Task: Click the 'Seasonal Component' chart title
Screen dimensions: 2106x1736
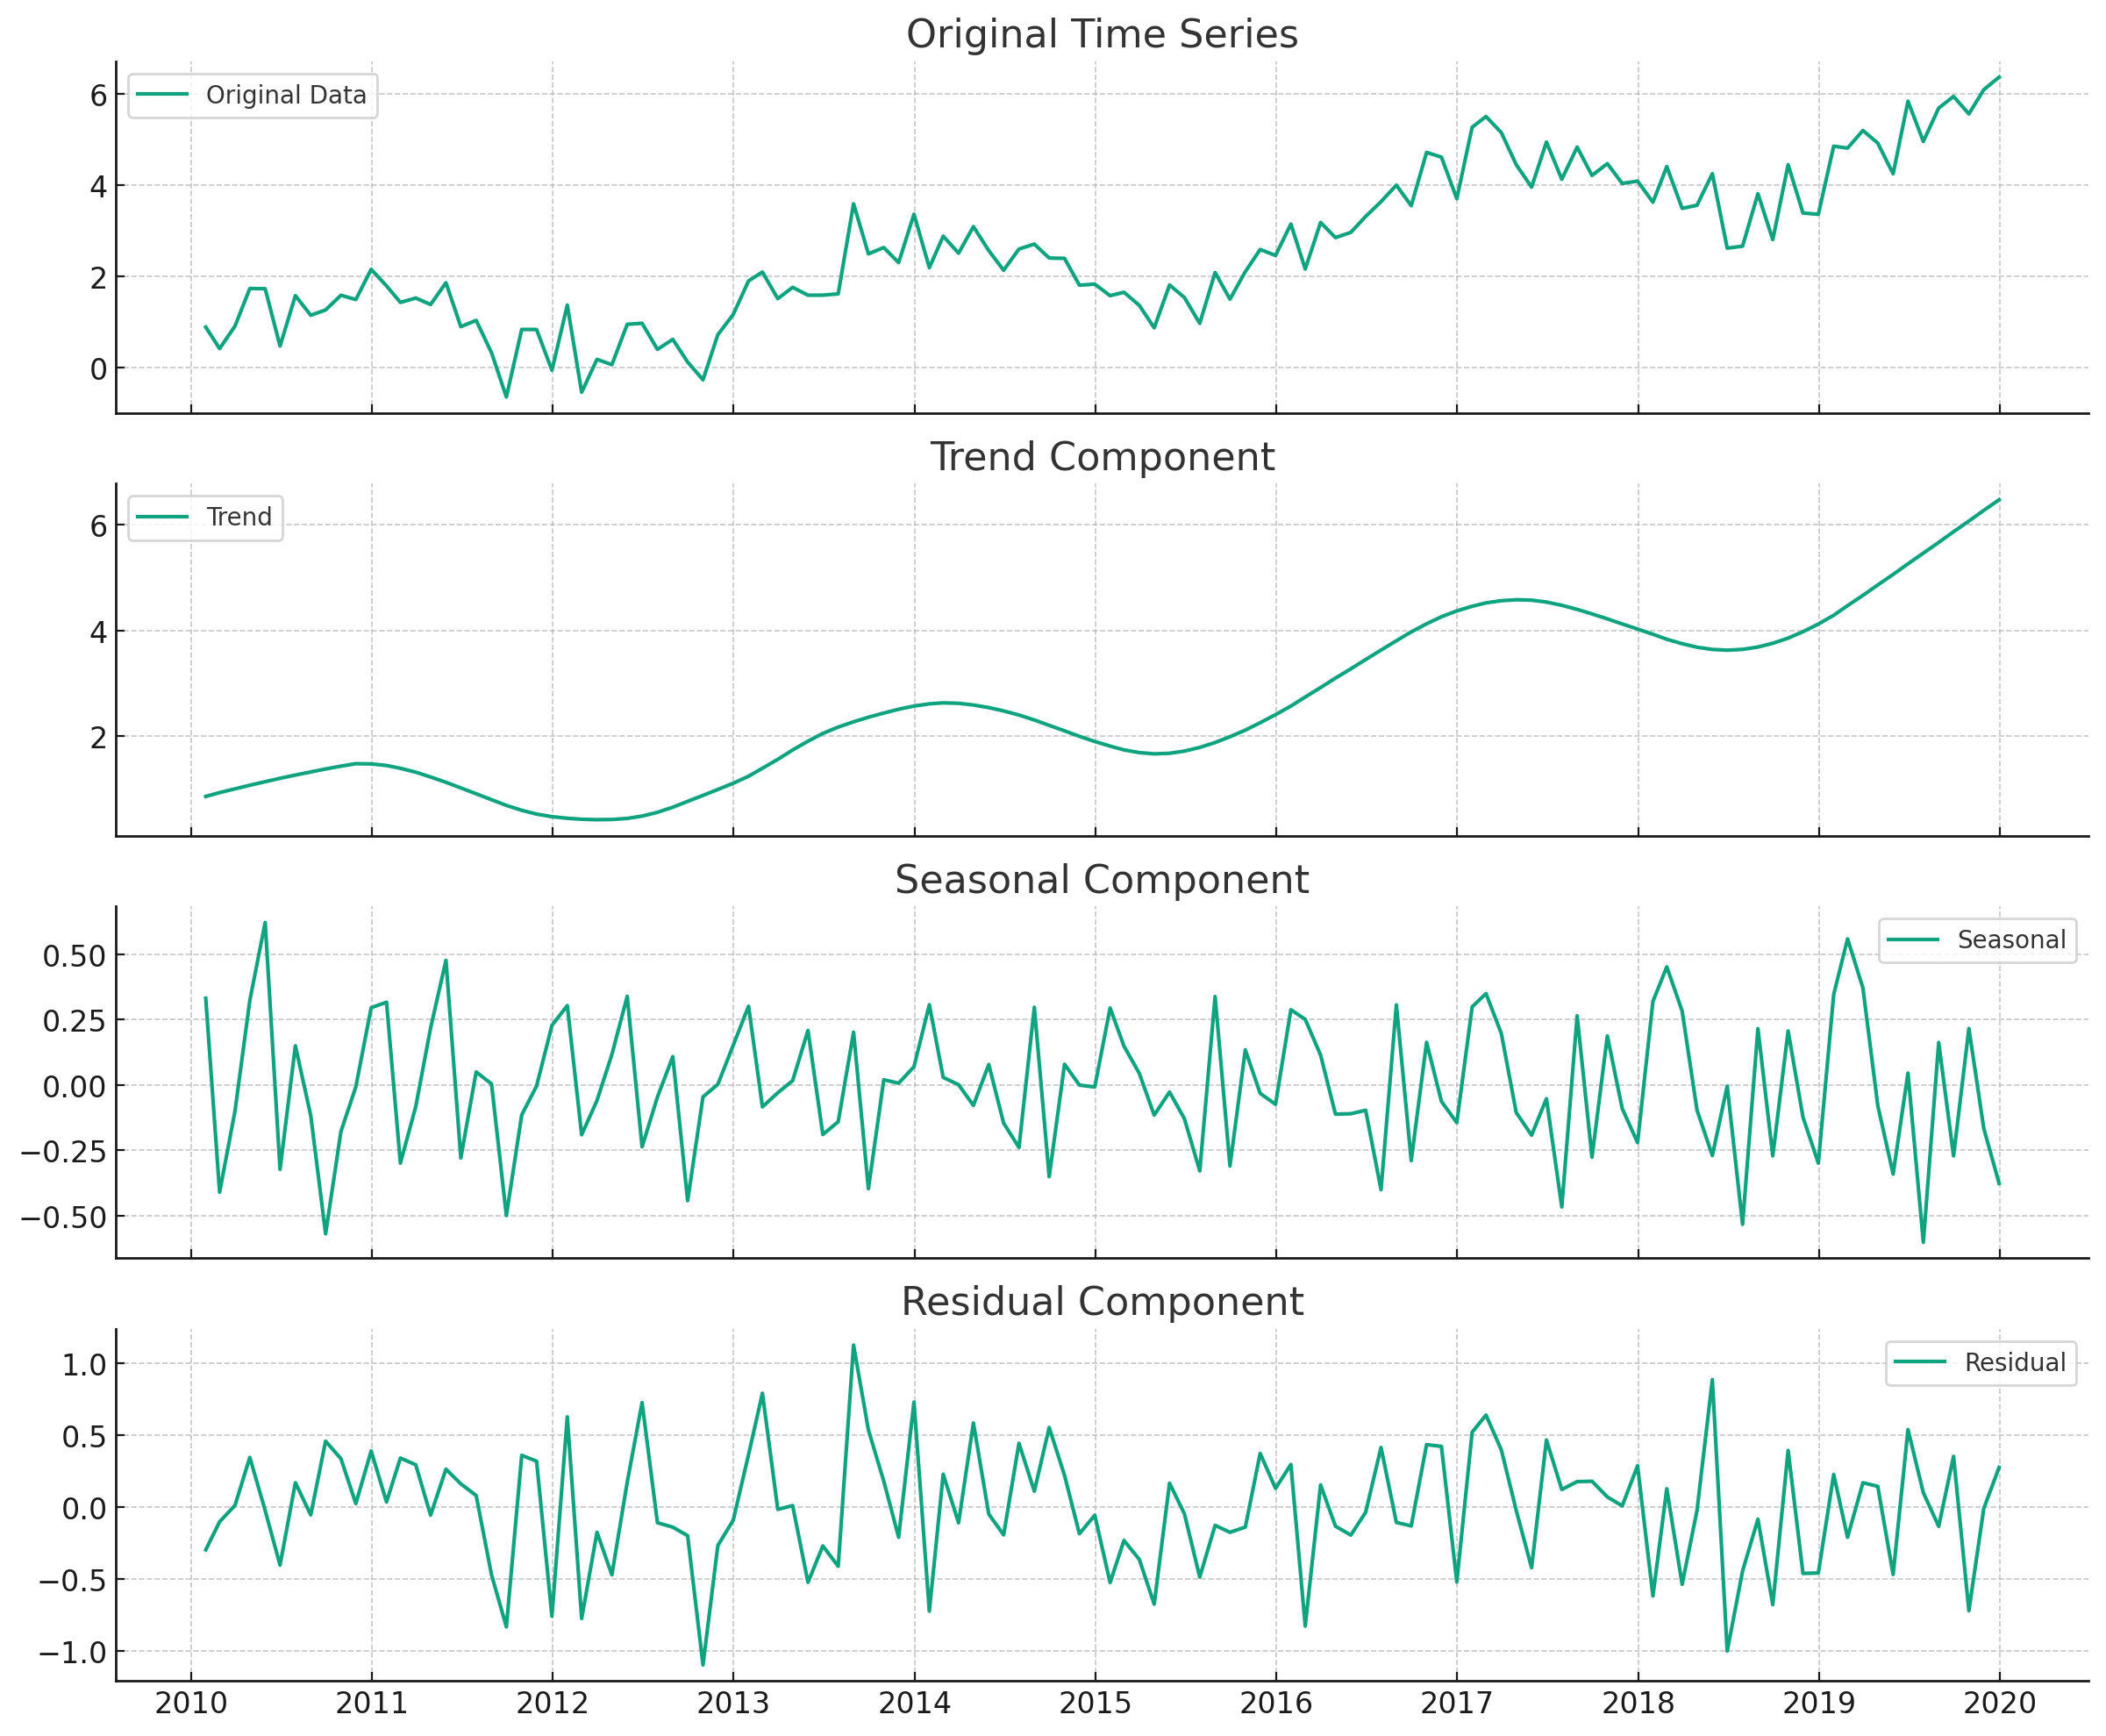Action: [1101, 880]
